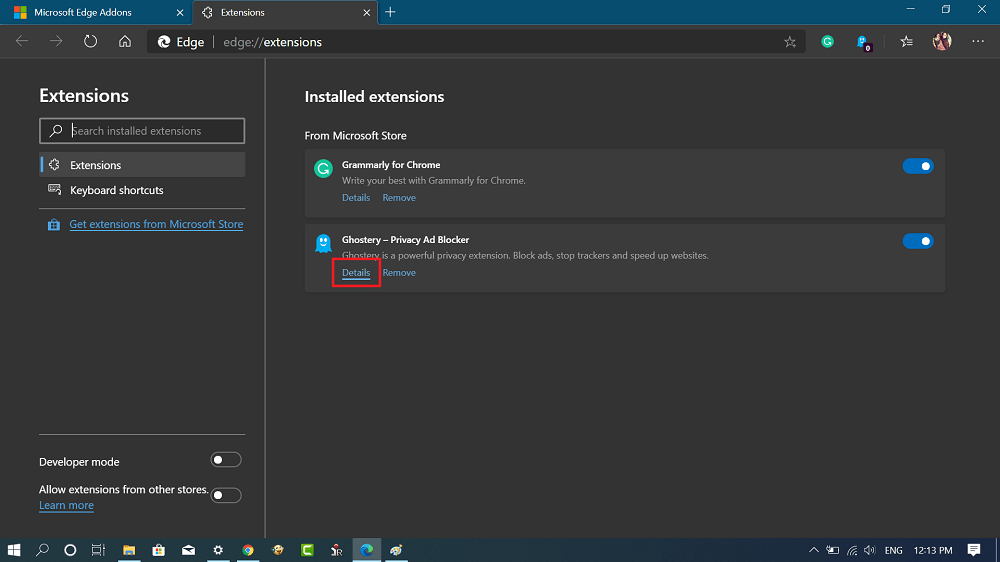1000x562 pixels.
Task: Open Microsoft Store from taskbar
Action: [159, 550]
